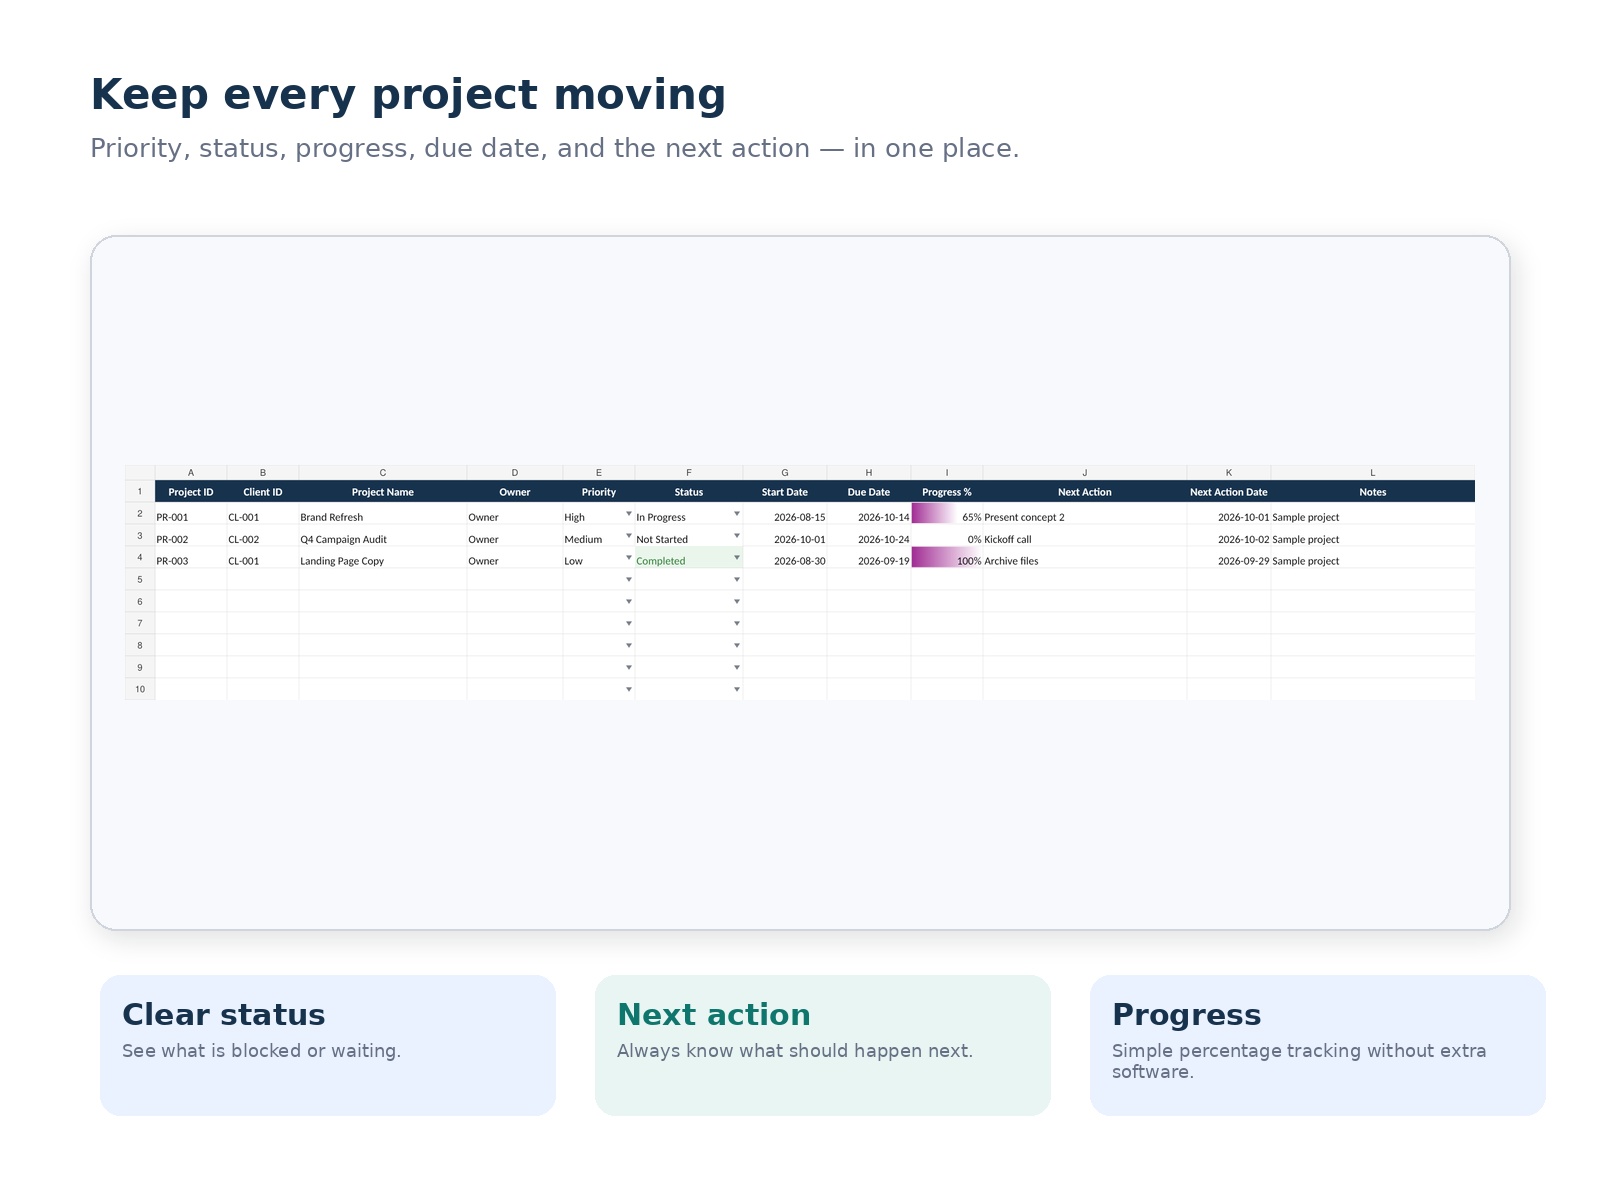1600x1200 pixels.
Task: Select column A header letter
Action: [191, 473]
